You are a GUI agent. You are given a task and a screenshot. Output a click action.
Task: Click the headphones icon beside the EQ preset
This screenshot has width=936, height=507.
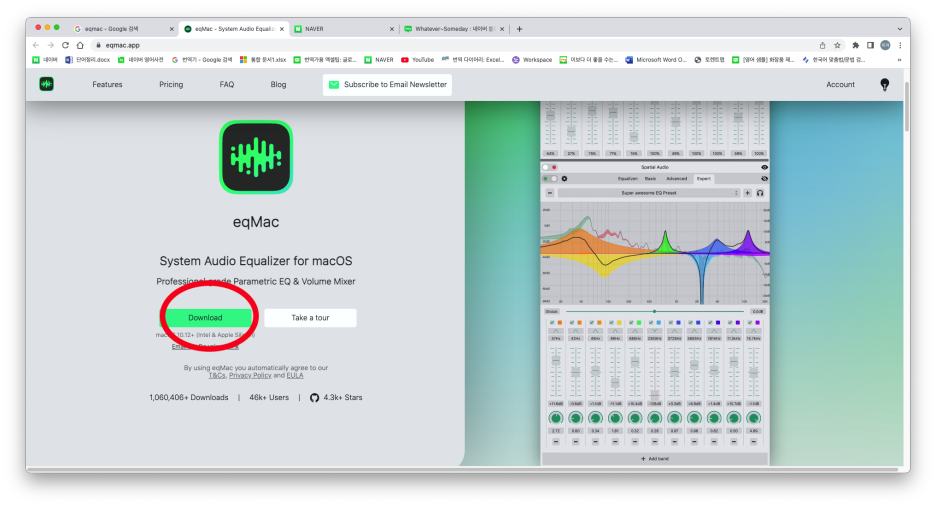760,193
